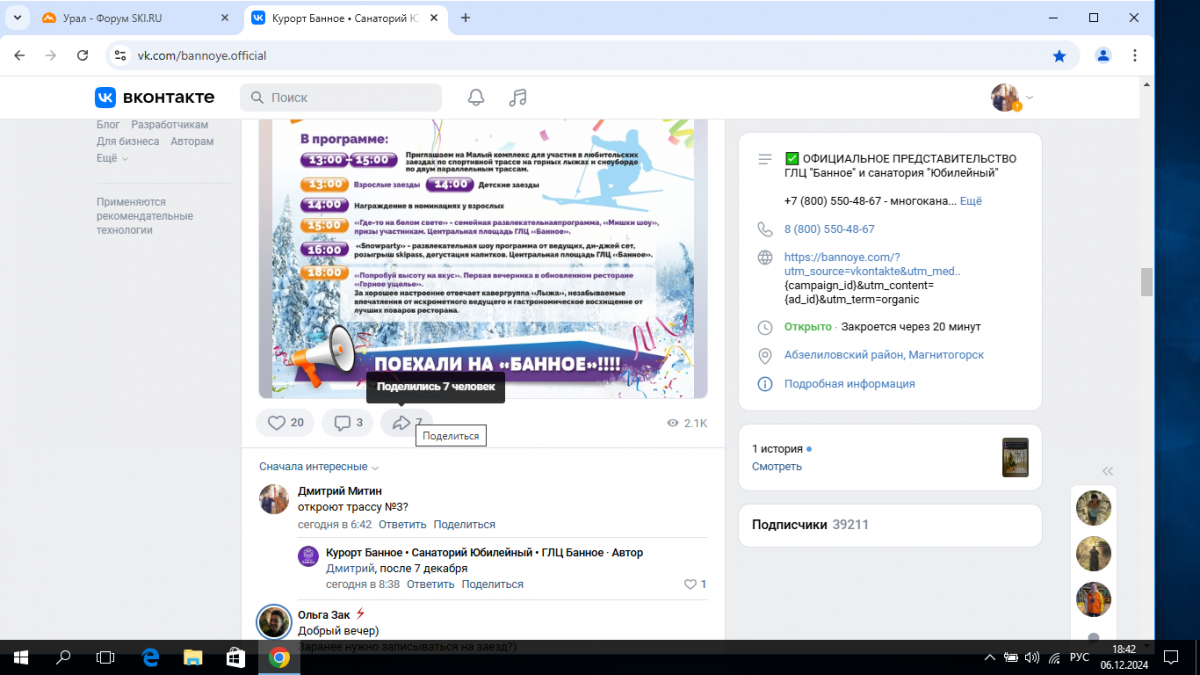Screen dimensions: 1200x675
Task: Share Дмитрий Митин's comment
Action: [x=464, y=524]
